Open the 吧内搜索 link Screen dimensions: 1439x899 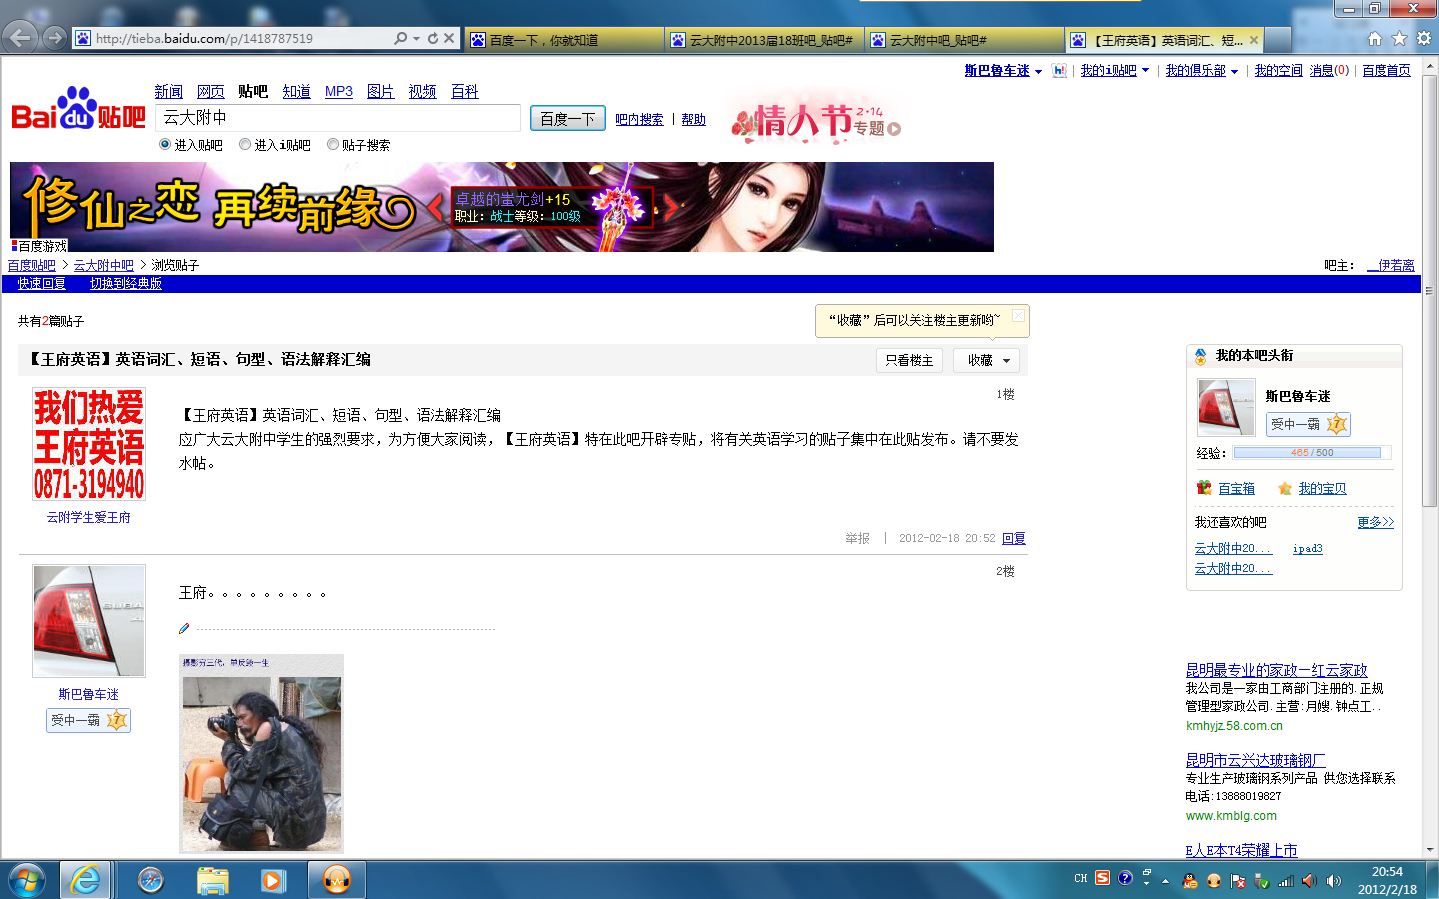click(639, 119)
